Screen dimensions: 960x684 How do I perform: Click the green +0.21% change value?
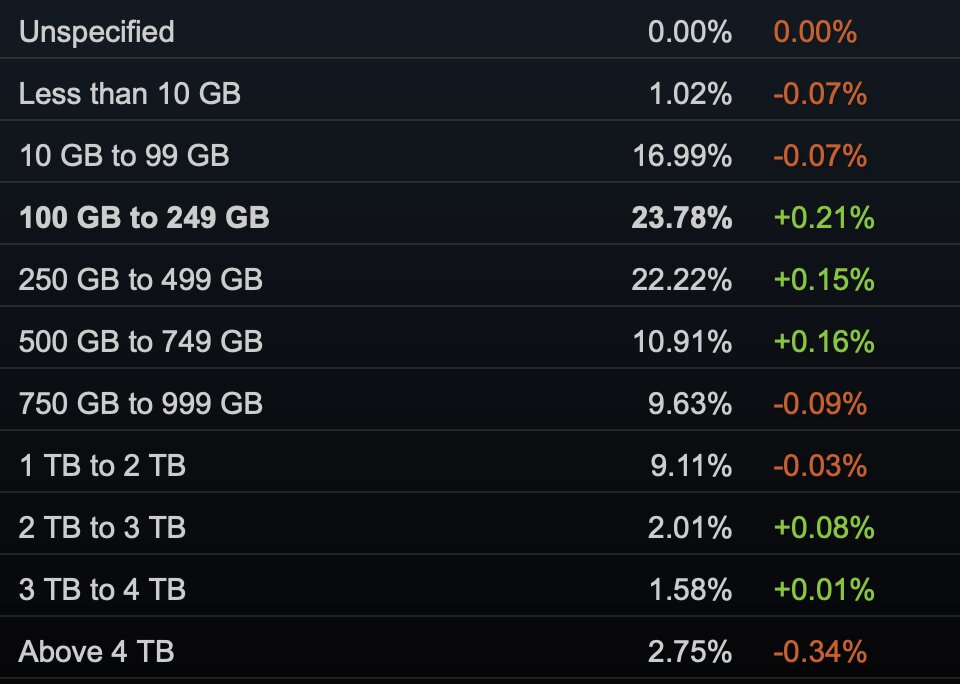pos(824,218)
